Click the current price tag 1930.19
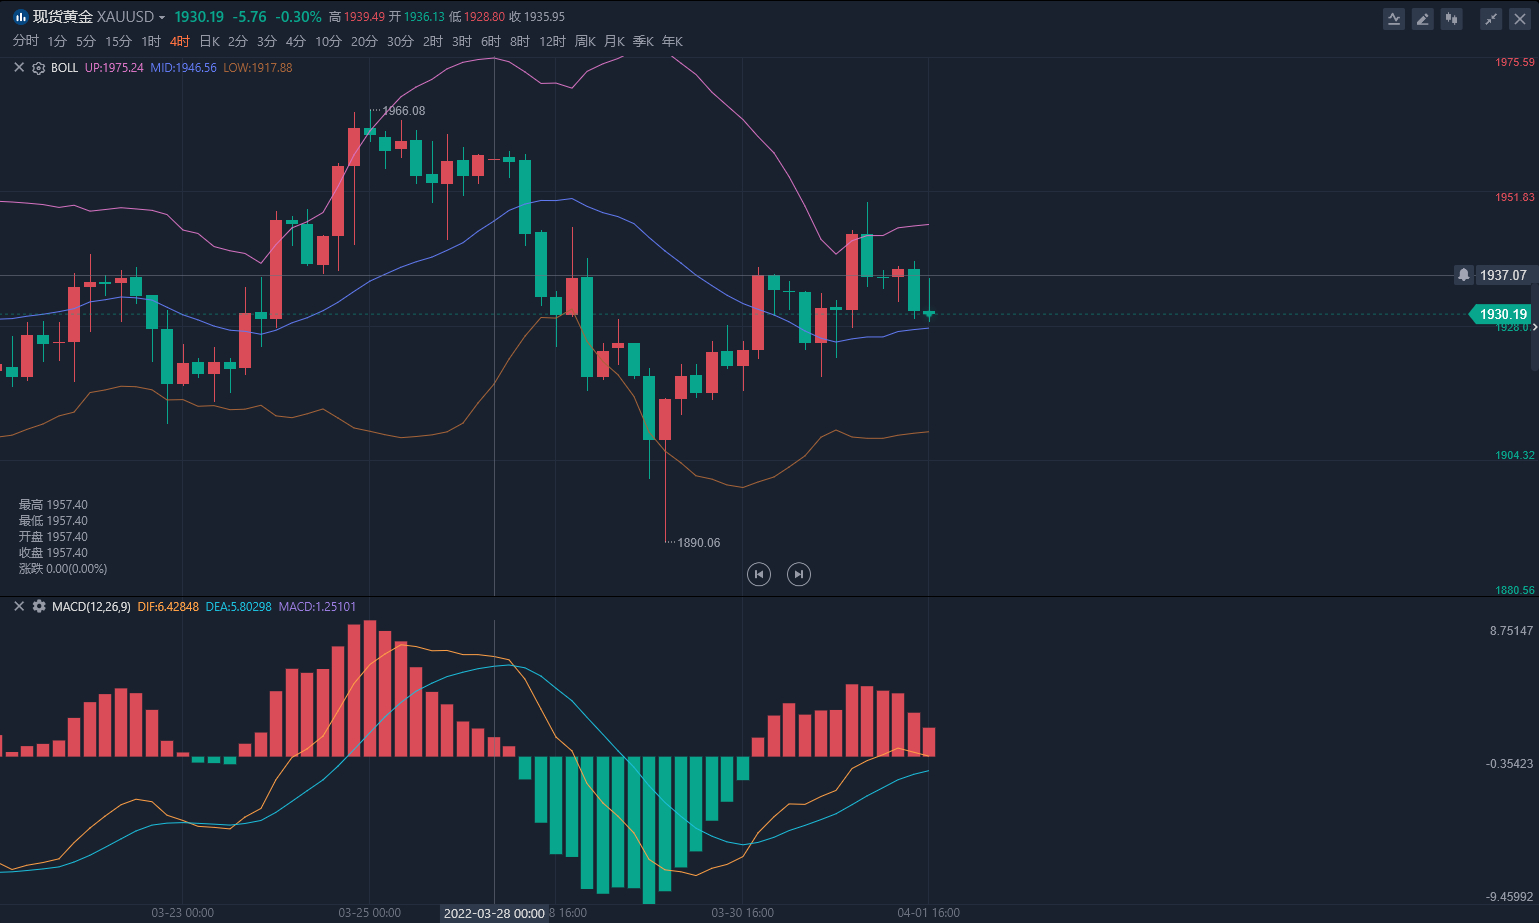This screenshot has width=1539, height=923. click(1500, 314)
